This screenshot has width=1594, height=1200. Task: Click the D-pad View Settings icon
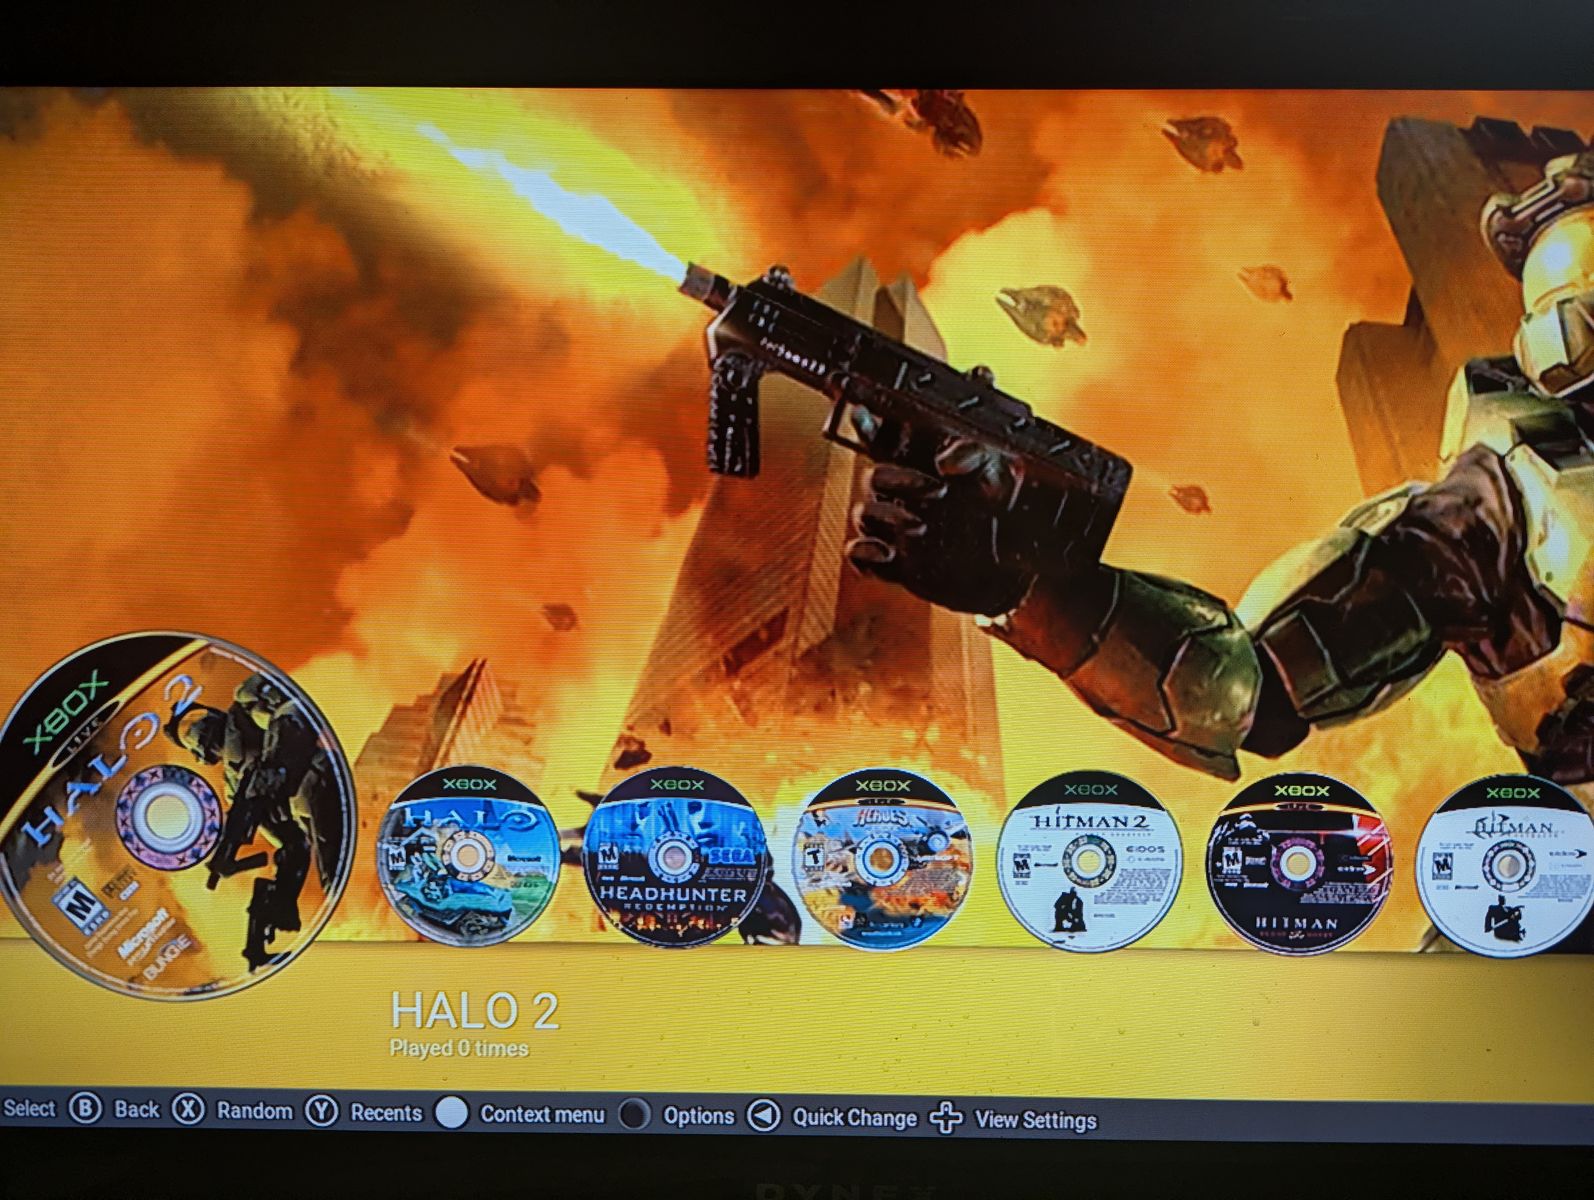coord(946,1118)
